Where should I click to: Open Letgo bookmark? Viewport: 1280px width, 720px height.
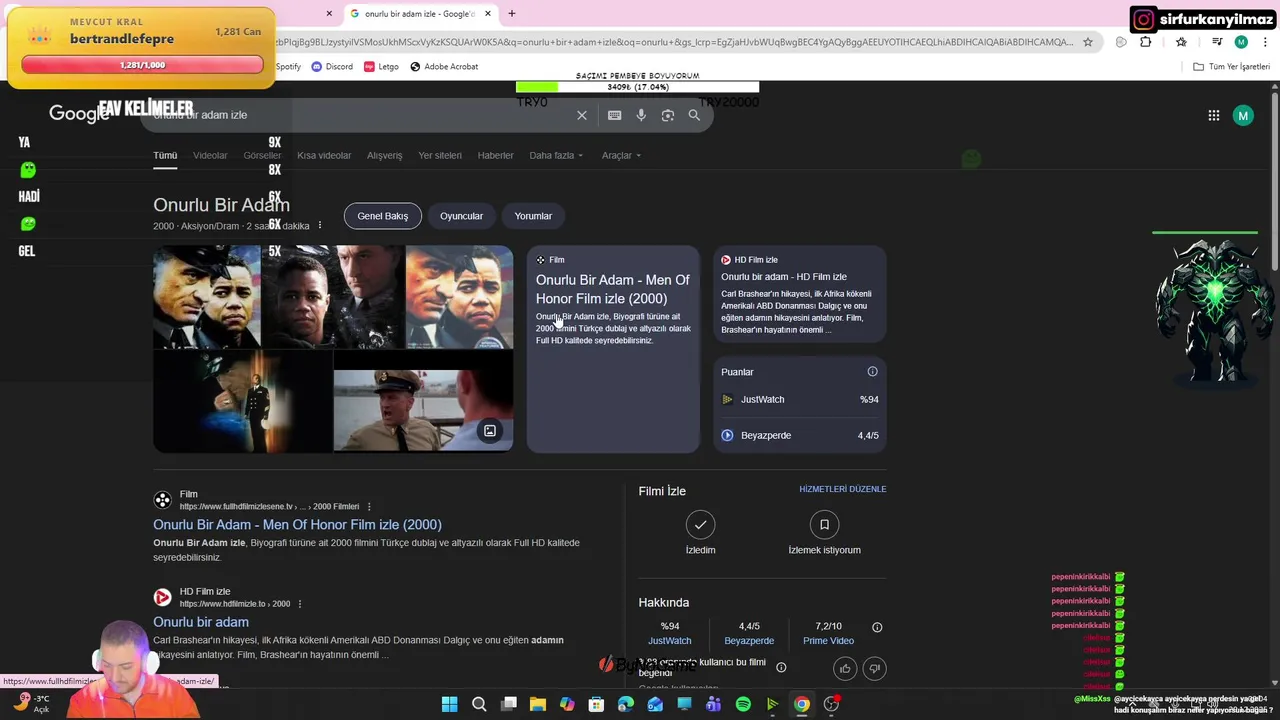click(x=381, y=66)
